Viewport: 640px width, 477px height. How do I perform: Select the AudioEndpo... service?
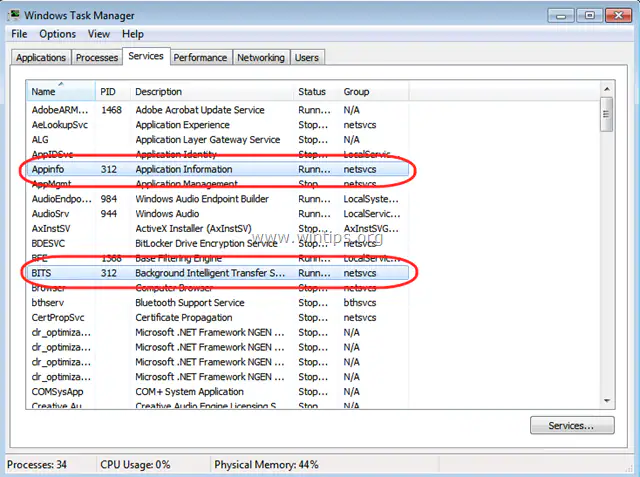(x=218, y=199)
